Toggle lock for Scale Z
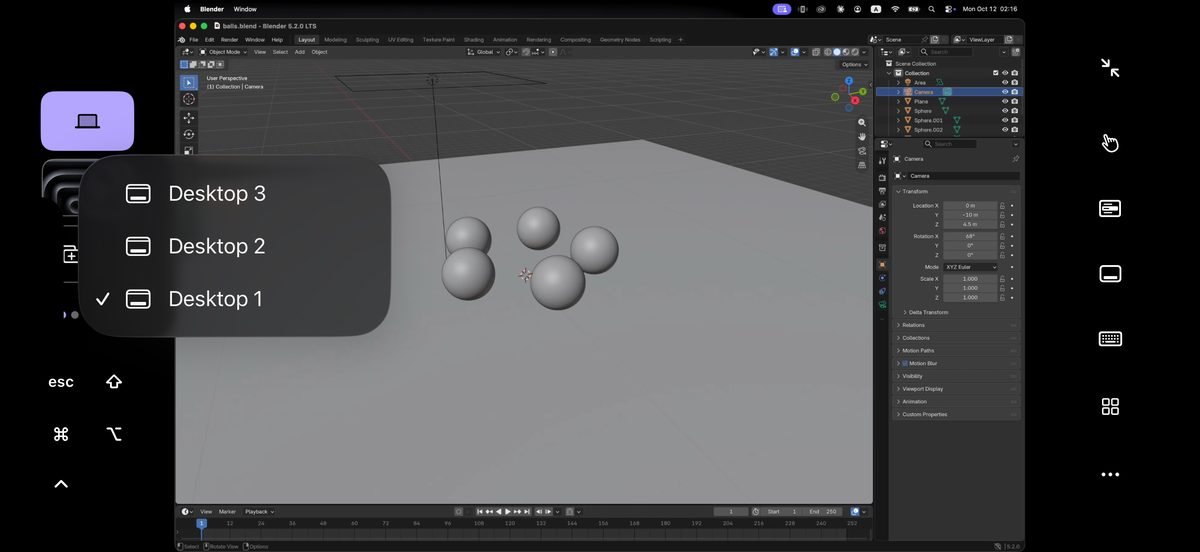The image size is (1200, 552). click(1003, 298)
